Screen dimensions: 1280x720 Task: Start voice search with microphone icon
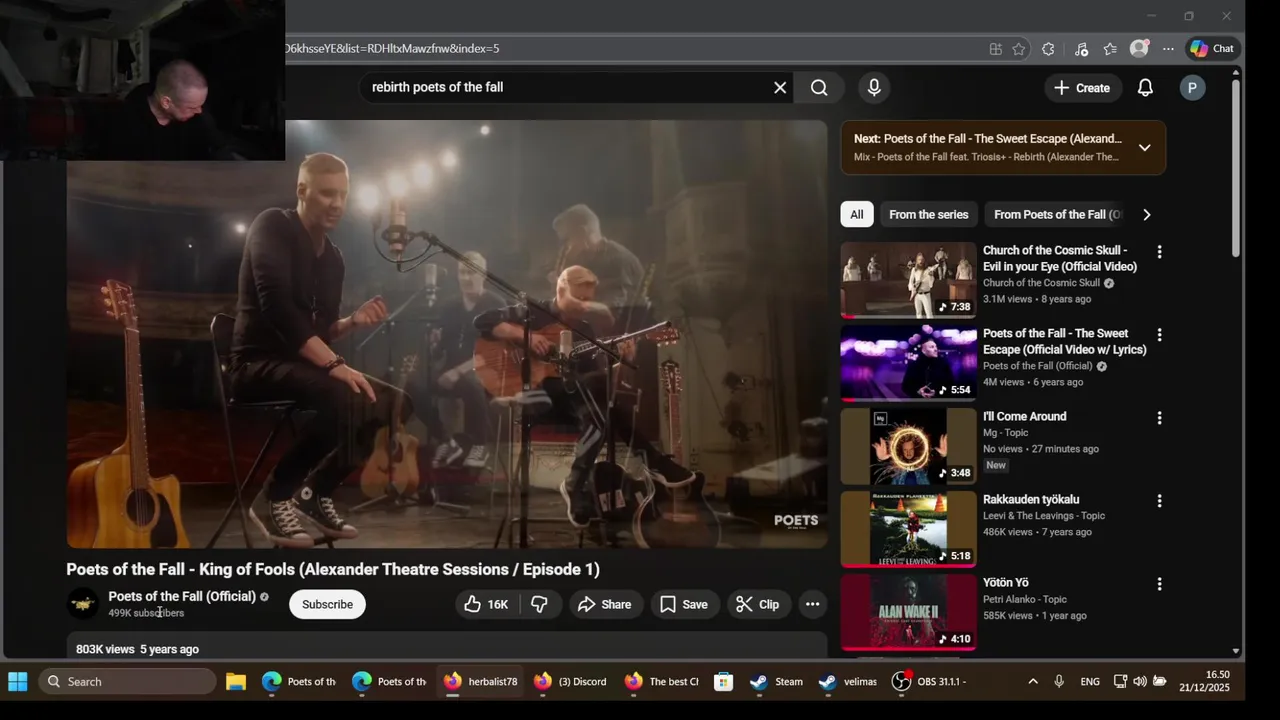874,88
